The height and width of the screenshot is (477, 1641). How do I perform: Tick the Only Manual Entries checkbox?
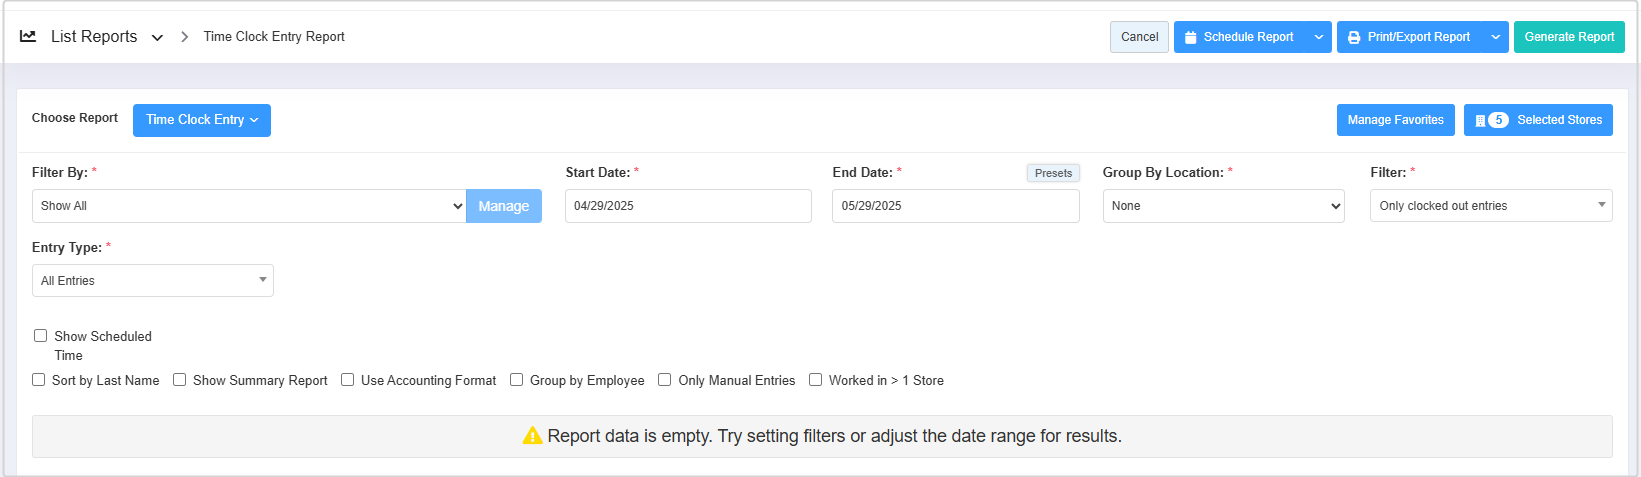[x=665, y=380]
